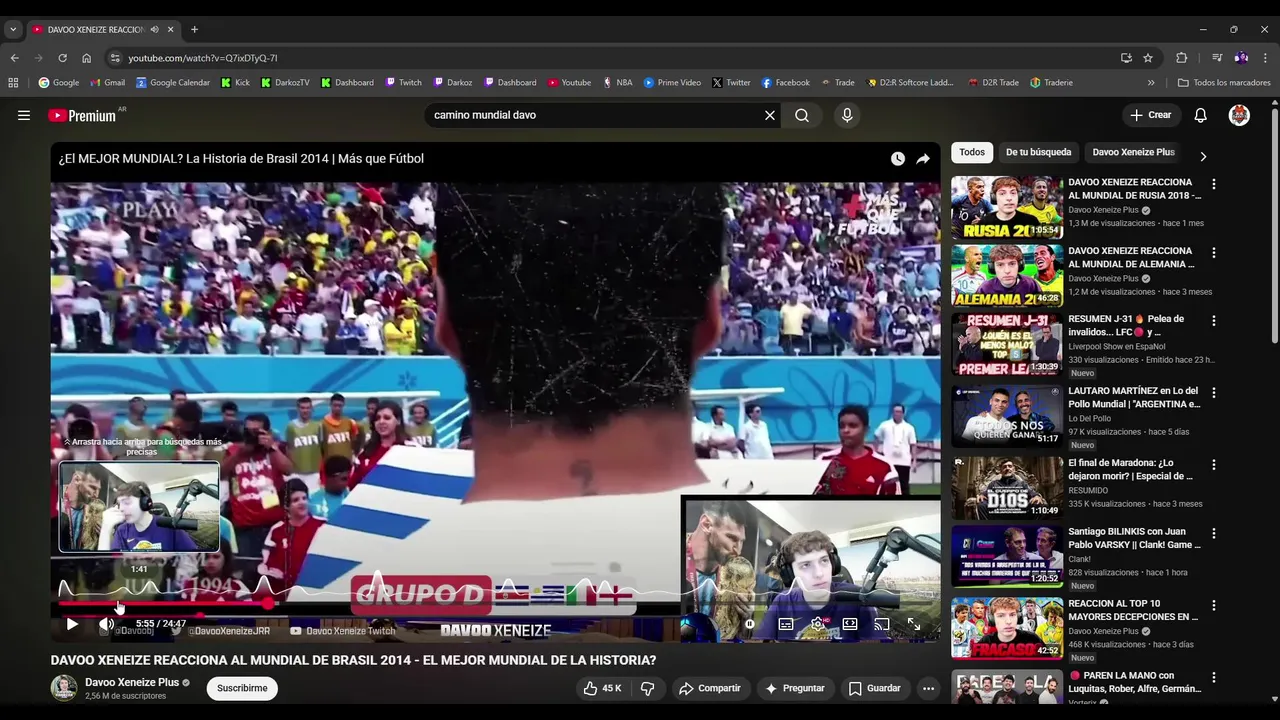The height and width of the screenshot is (720, 1280).
Task: Open options for RESUMEN J-31 video
Action: click(1214, 321)
